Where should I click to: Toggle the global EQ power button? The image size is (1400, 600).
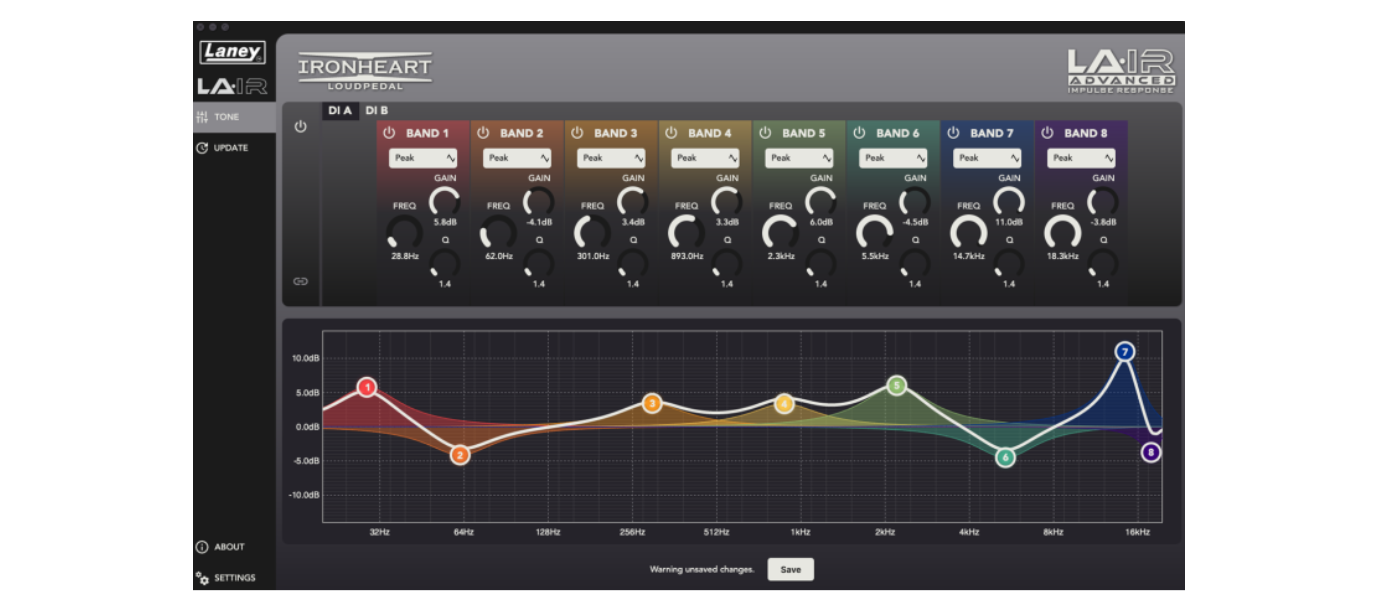tap(301, 127)
